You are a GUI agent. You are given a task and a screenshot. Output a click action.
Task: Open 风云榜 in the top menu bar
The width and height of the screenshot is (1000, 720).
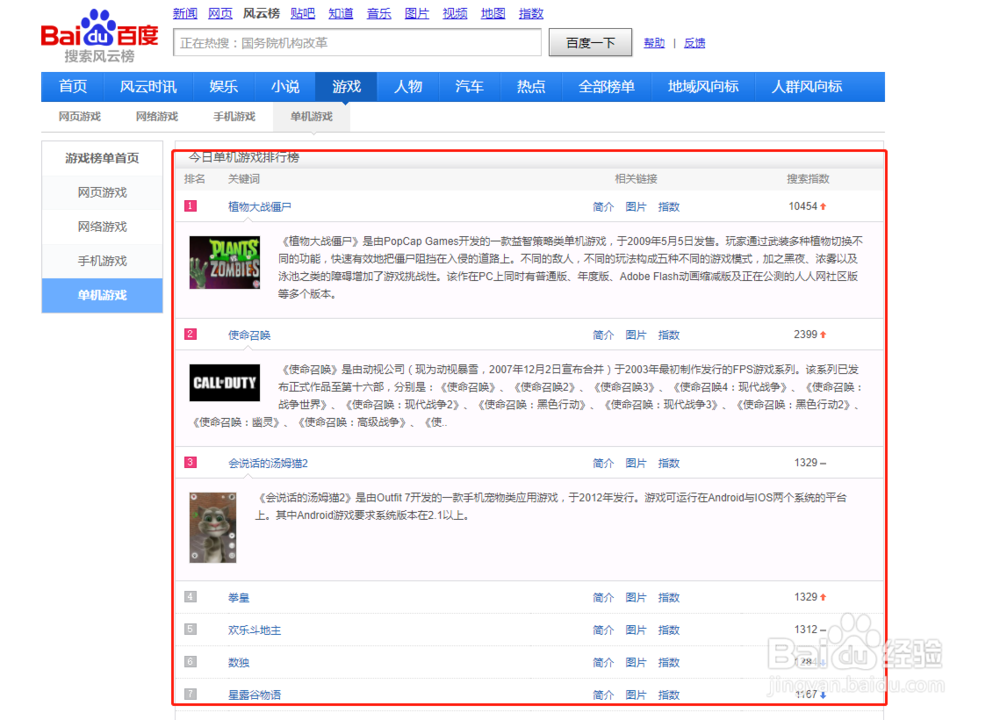click(x=260, y=13)
